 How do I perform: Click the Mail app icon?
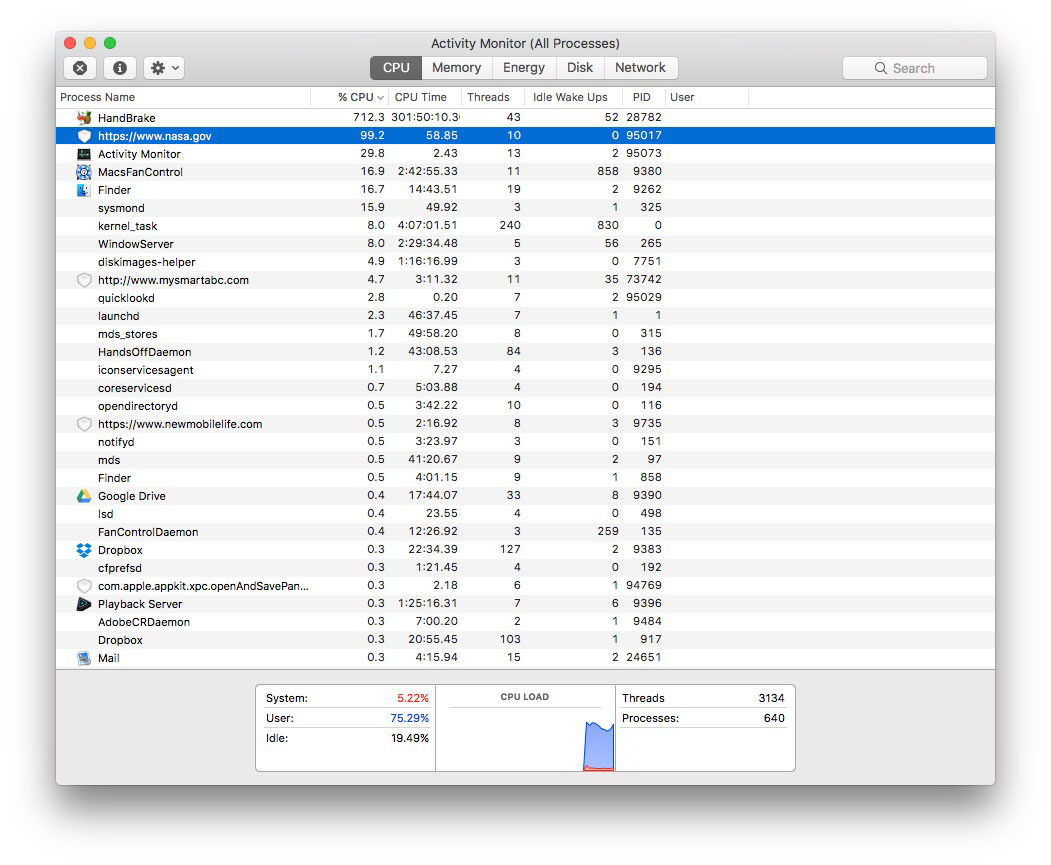click(84, 658)
